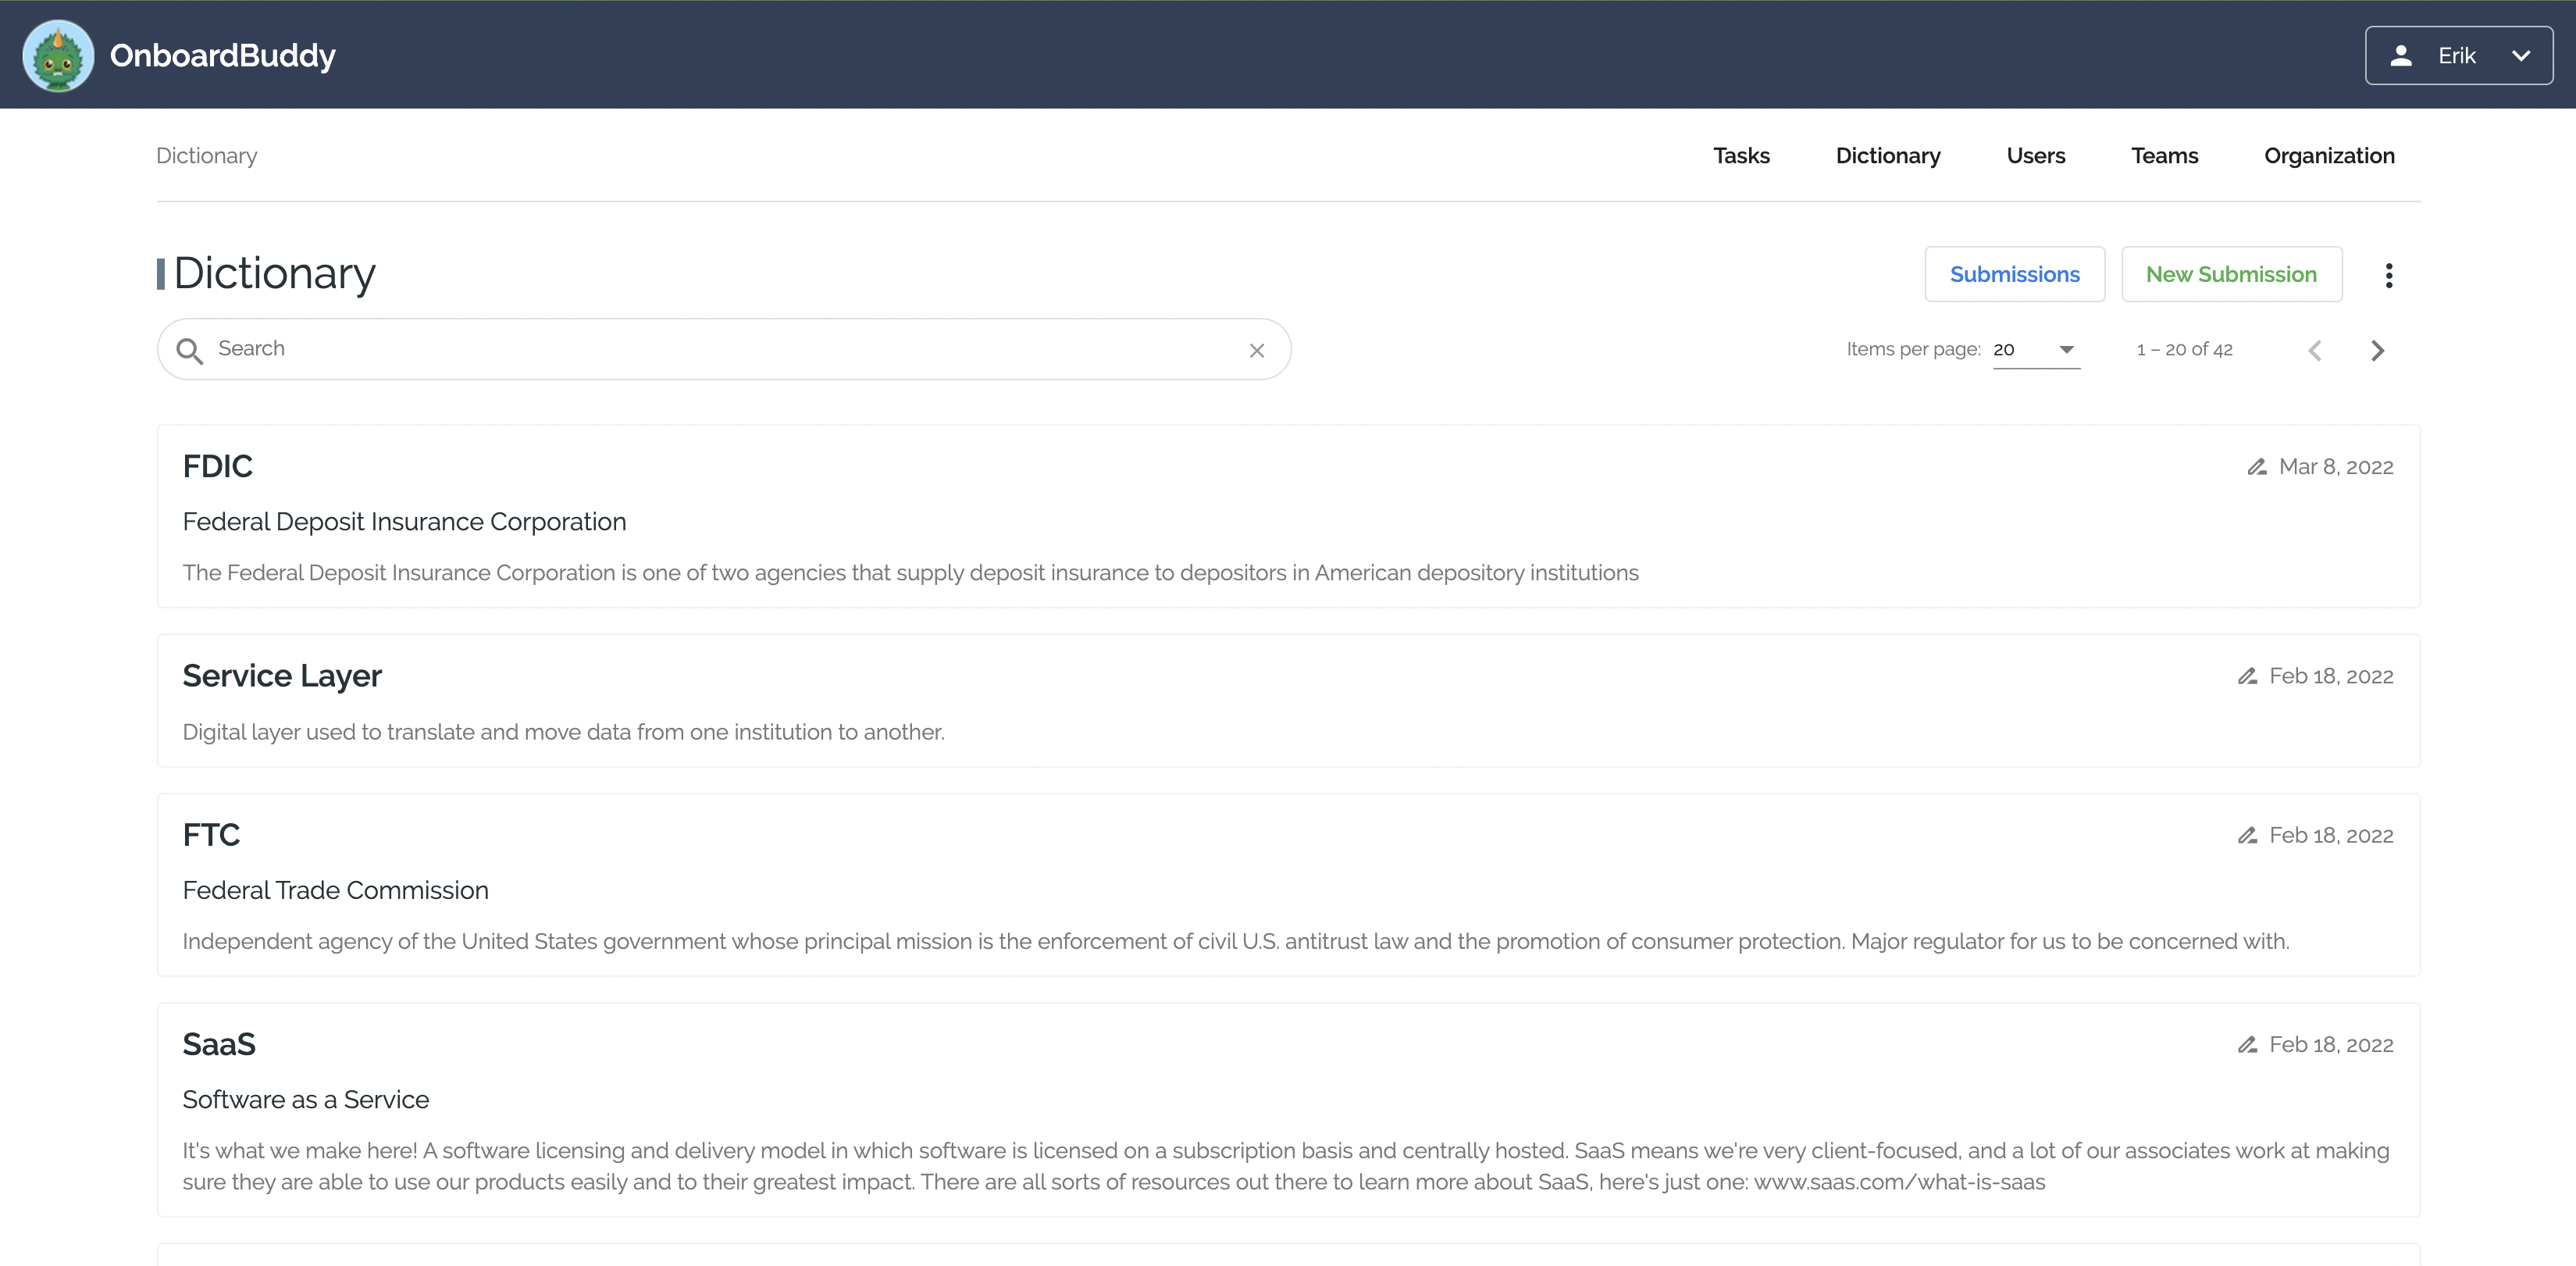Open the Erik user account dropdown
Viewport: 2576px width, 1266px height.
point(2458,56)
